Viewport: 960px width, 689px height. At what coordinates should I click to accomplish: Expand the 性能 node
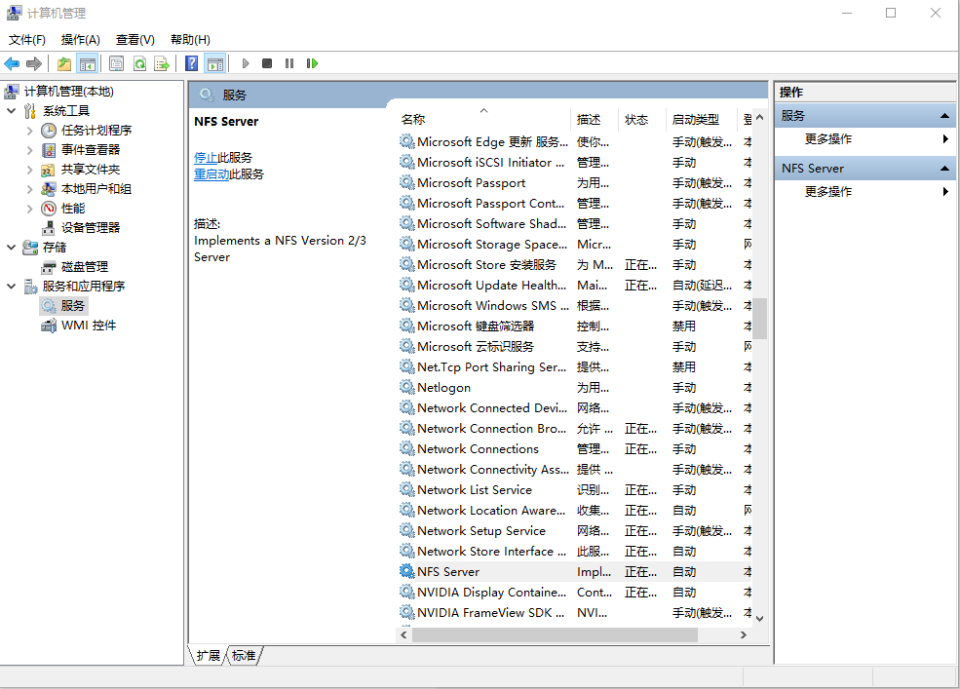coord(29,209)
